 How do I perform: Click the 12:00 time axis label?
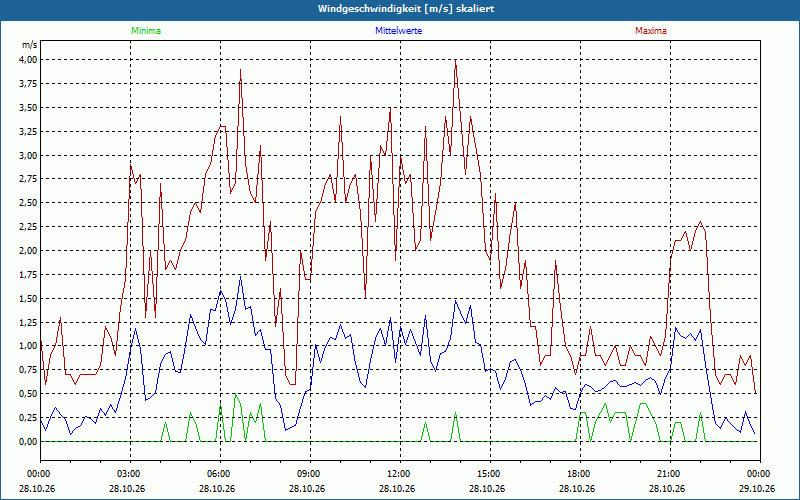pos(400,474)
